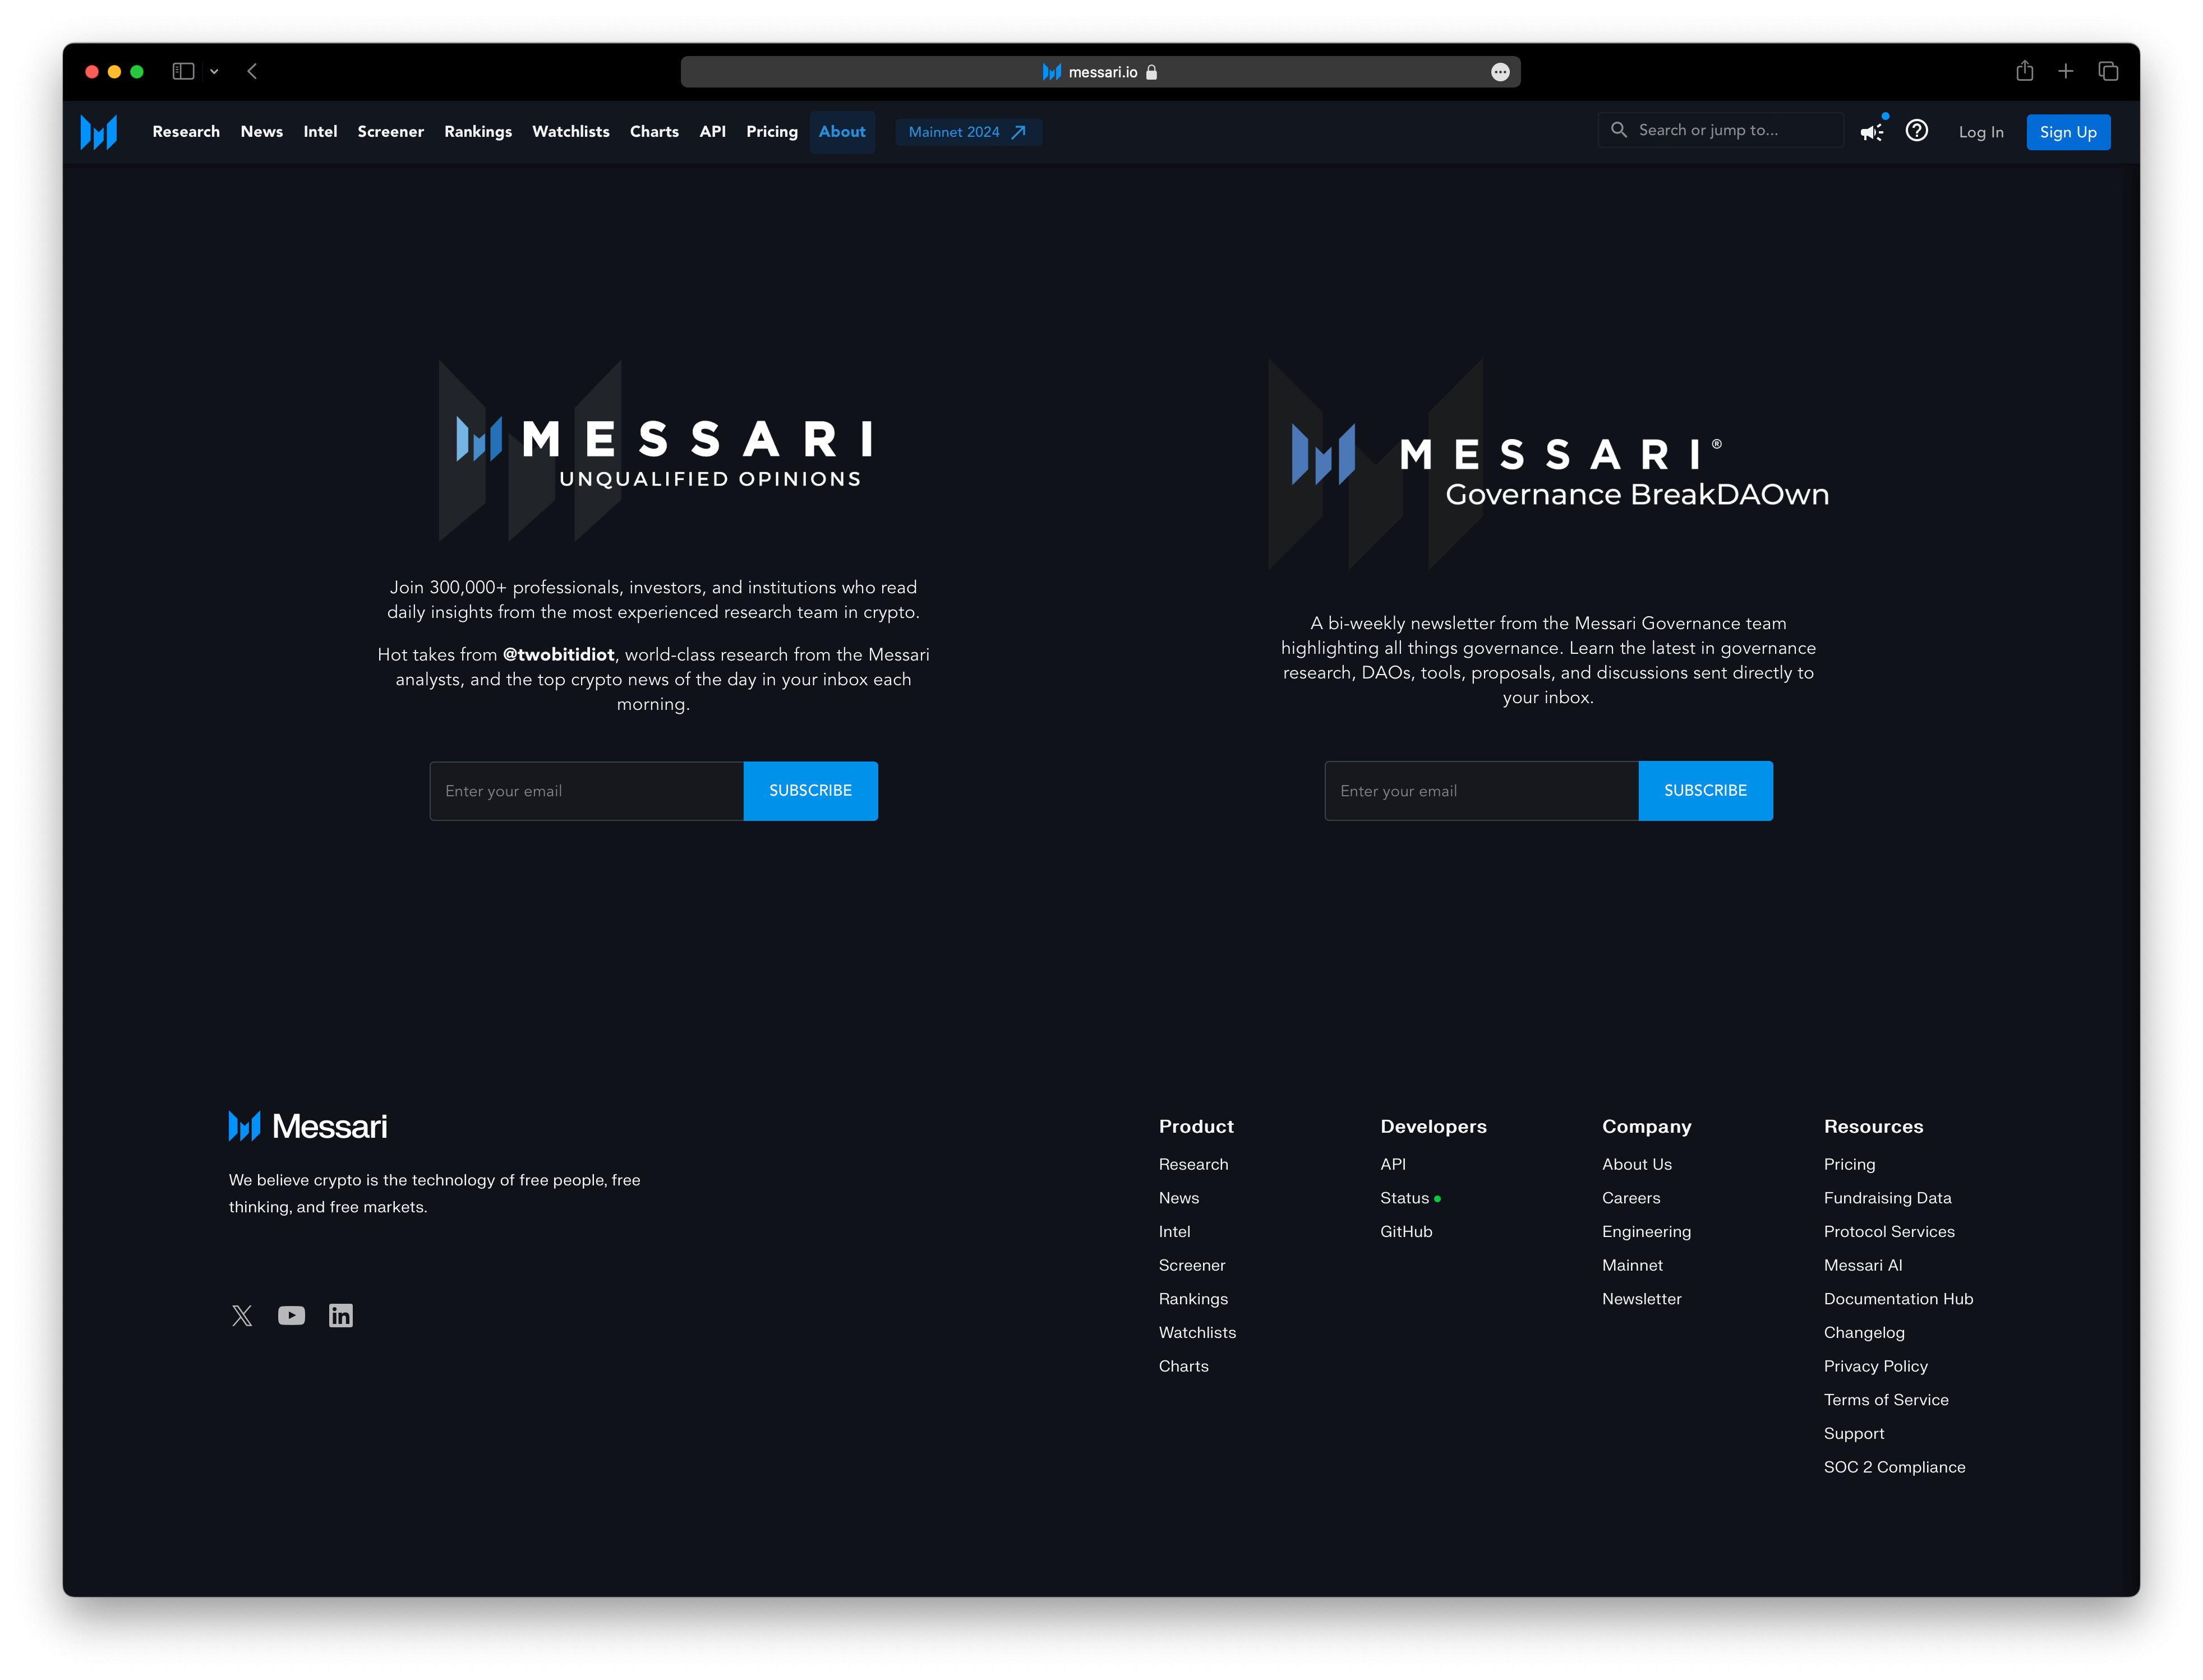Viewport: 2203px width, 1680px height.
Task: Open the Pricing nav item
Action: [772, 132]
